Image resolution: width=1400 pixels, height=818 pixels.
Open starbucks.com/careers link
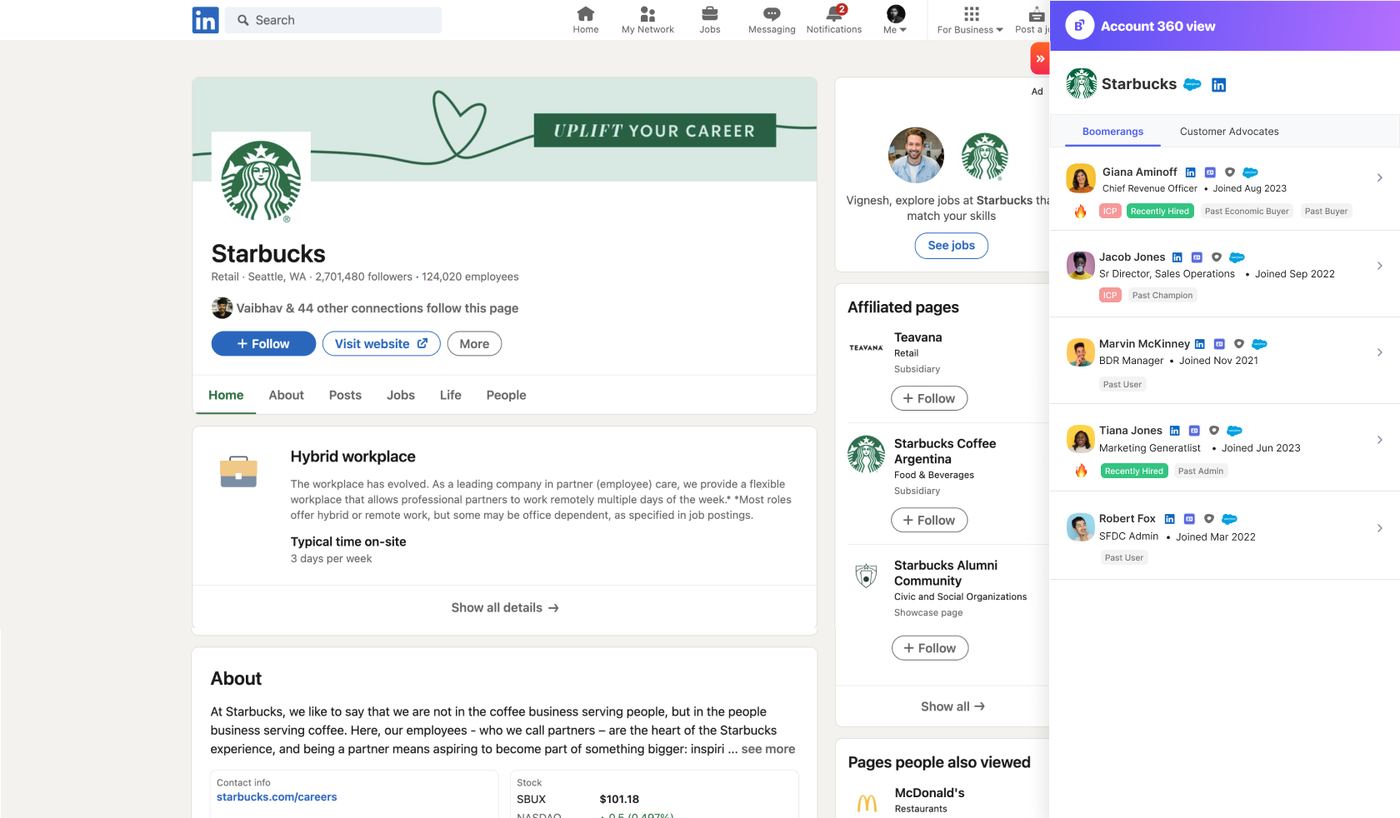click(x=277, y=797)
